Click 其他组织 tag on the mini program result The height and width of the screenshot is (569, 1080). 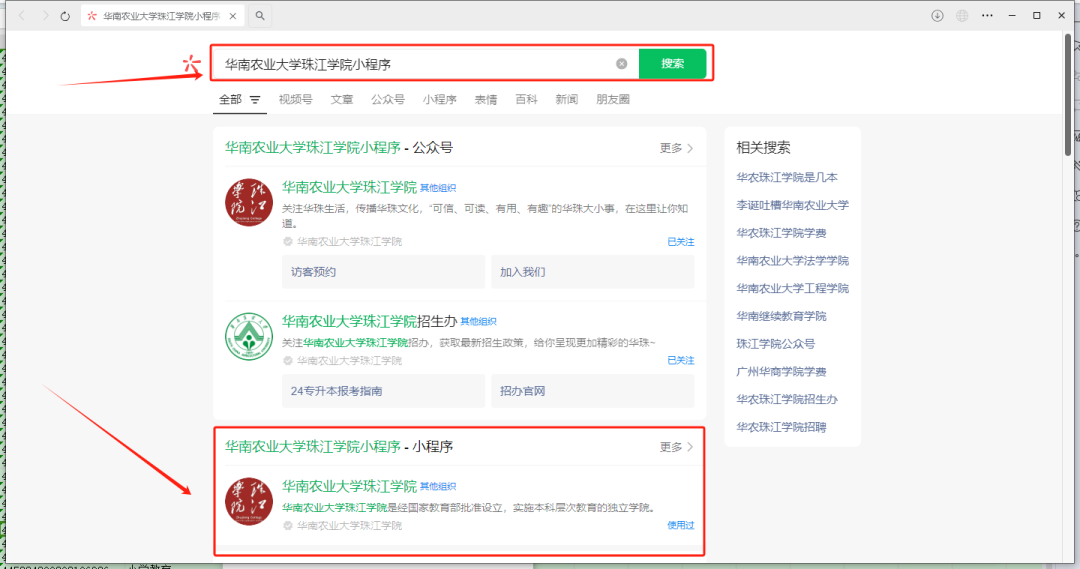point(437,486)
